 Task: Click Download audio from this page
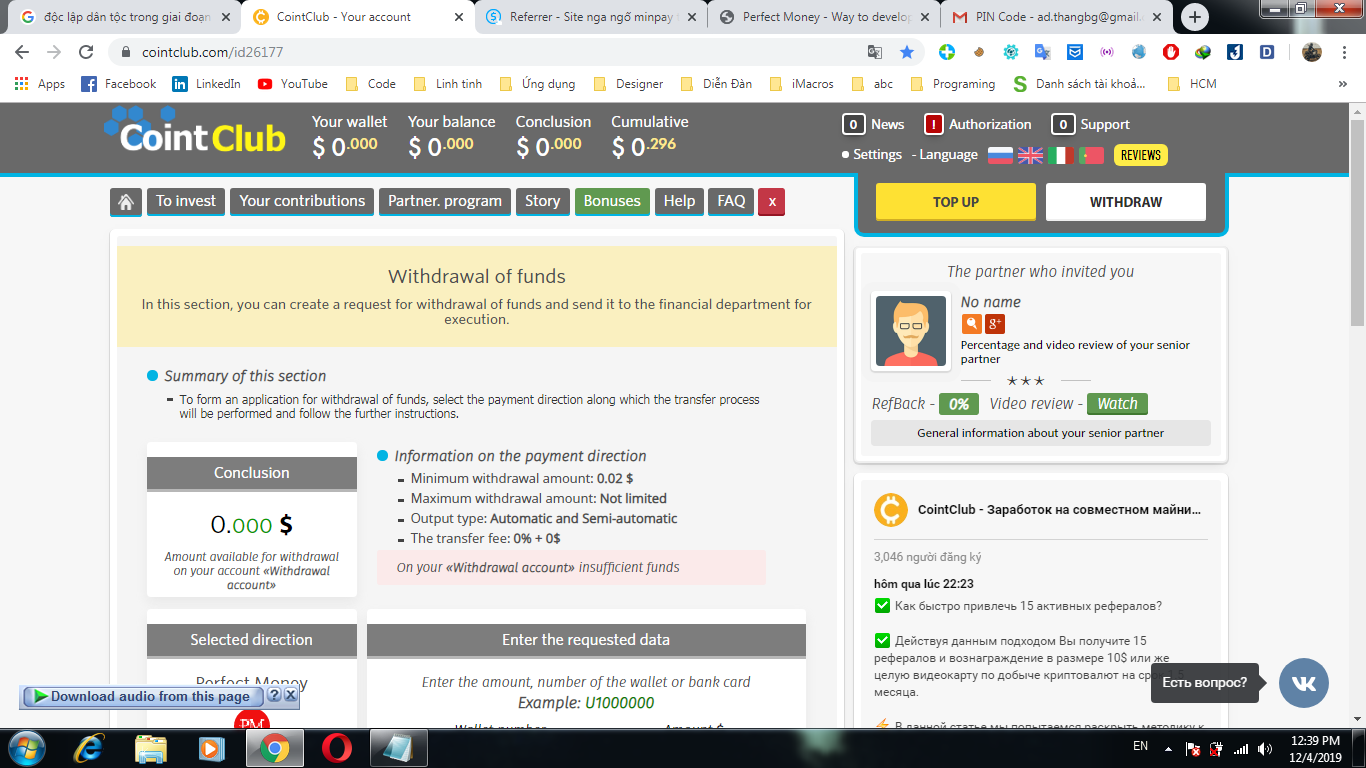tap(141, 696)
